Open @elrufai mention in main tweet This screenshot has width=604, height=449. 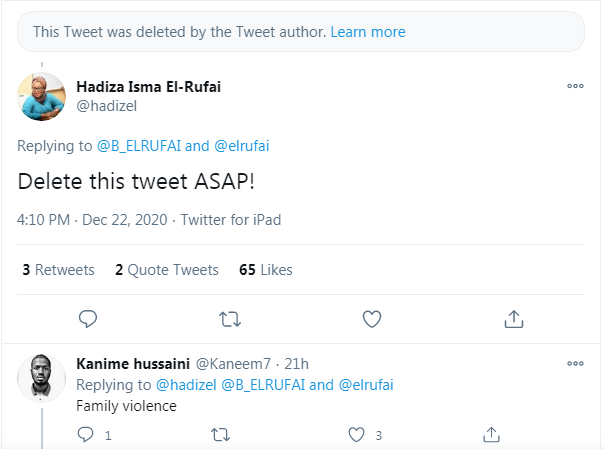point(242,146)
